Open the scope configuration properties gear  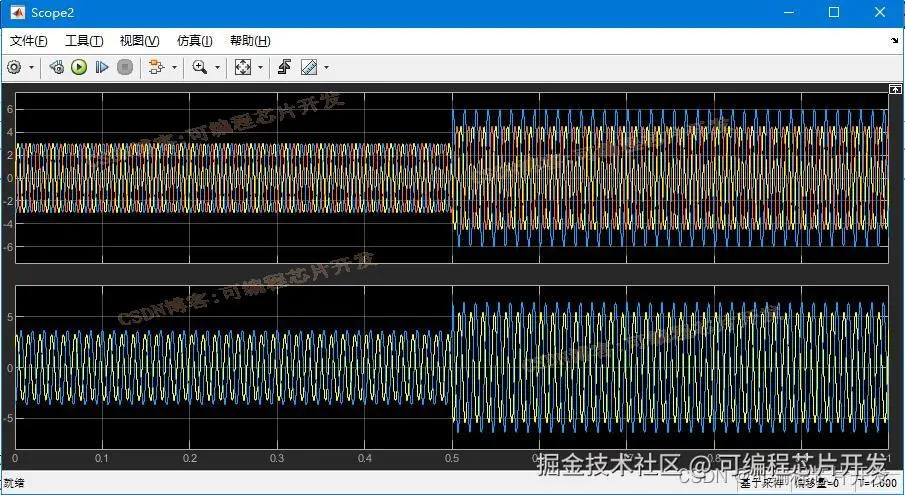tap(14, 68)
